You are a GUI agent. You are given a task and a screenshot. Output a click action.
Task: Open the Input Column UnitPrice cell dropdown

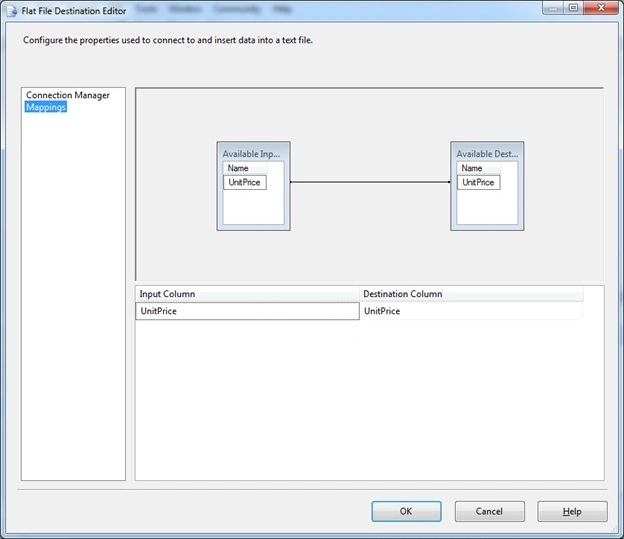click(x=247, y=311)
